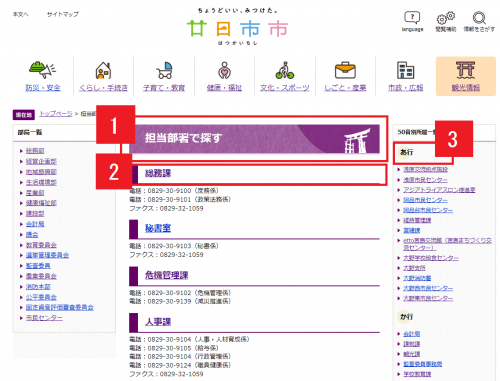
Task: Open the 観光情報 torii gate icon
Action: (466, 70)
